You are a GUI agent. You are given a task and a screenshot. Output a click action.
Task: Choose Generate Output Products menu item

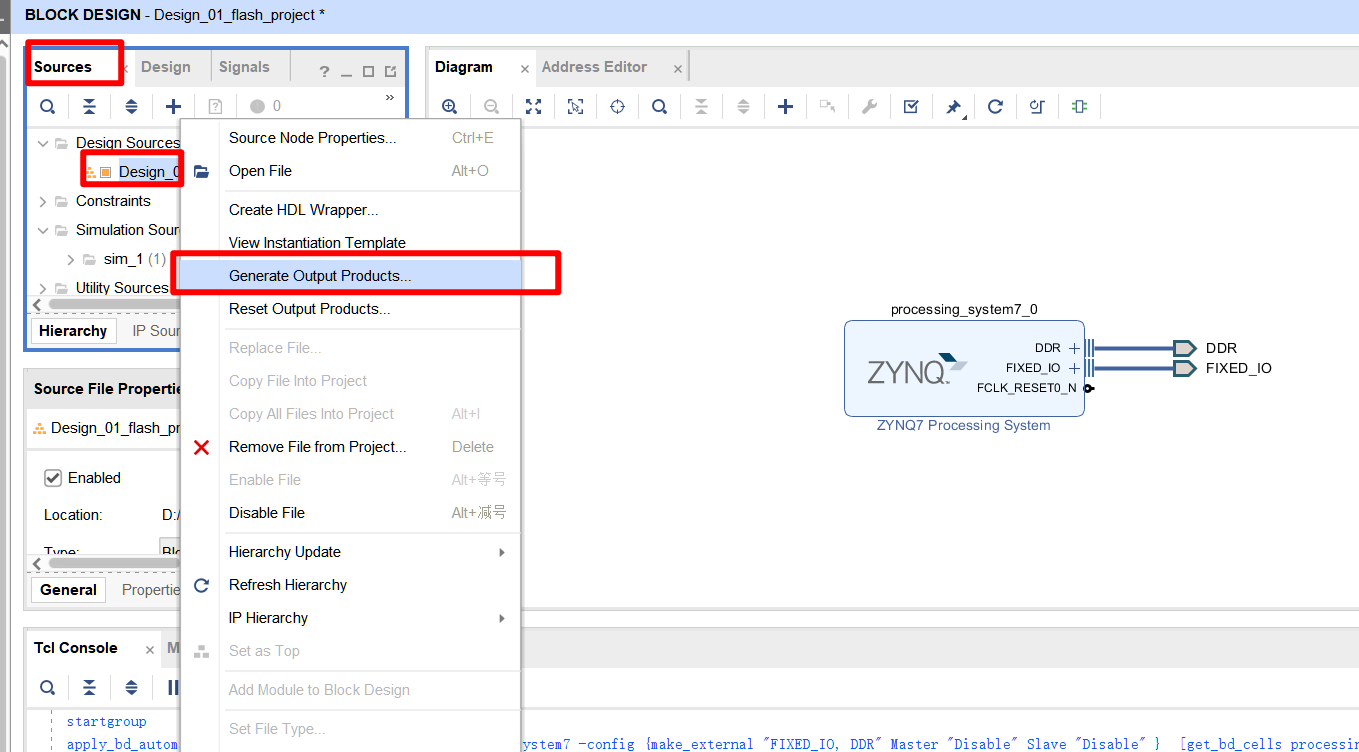click(350, 276)
